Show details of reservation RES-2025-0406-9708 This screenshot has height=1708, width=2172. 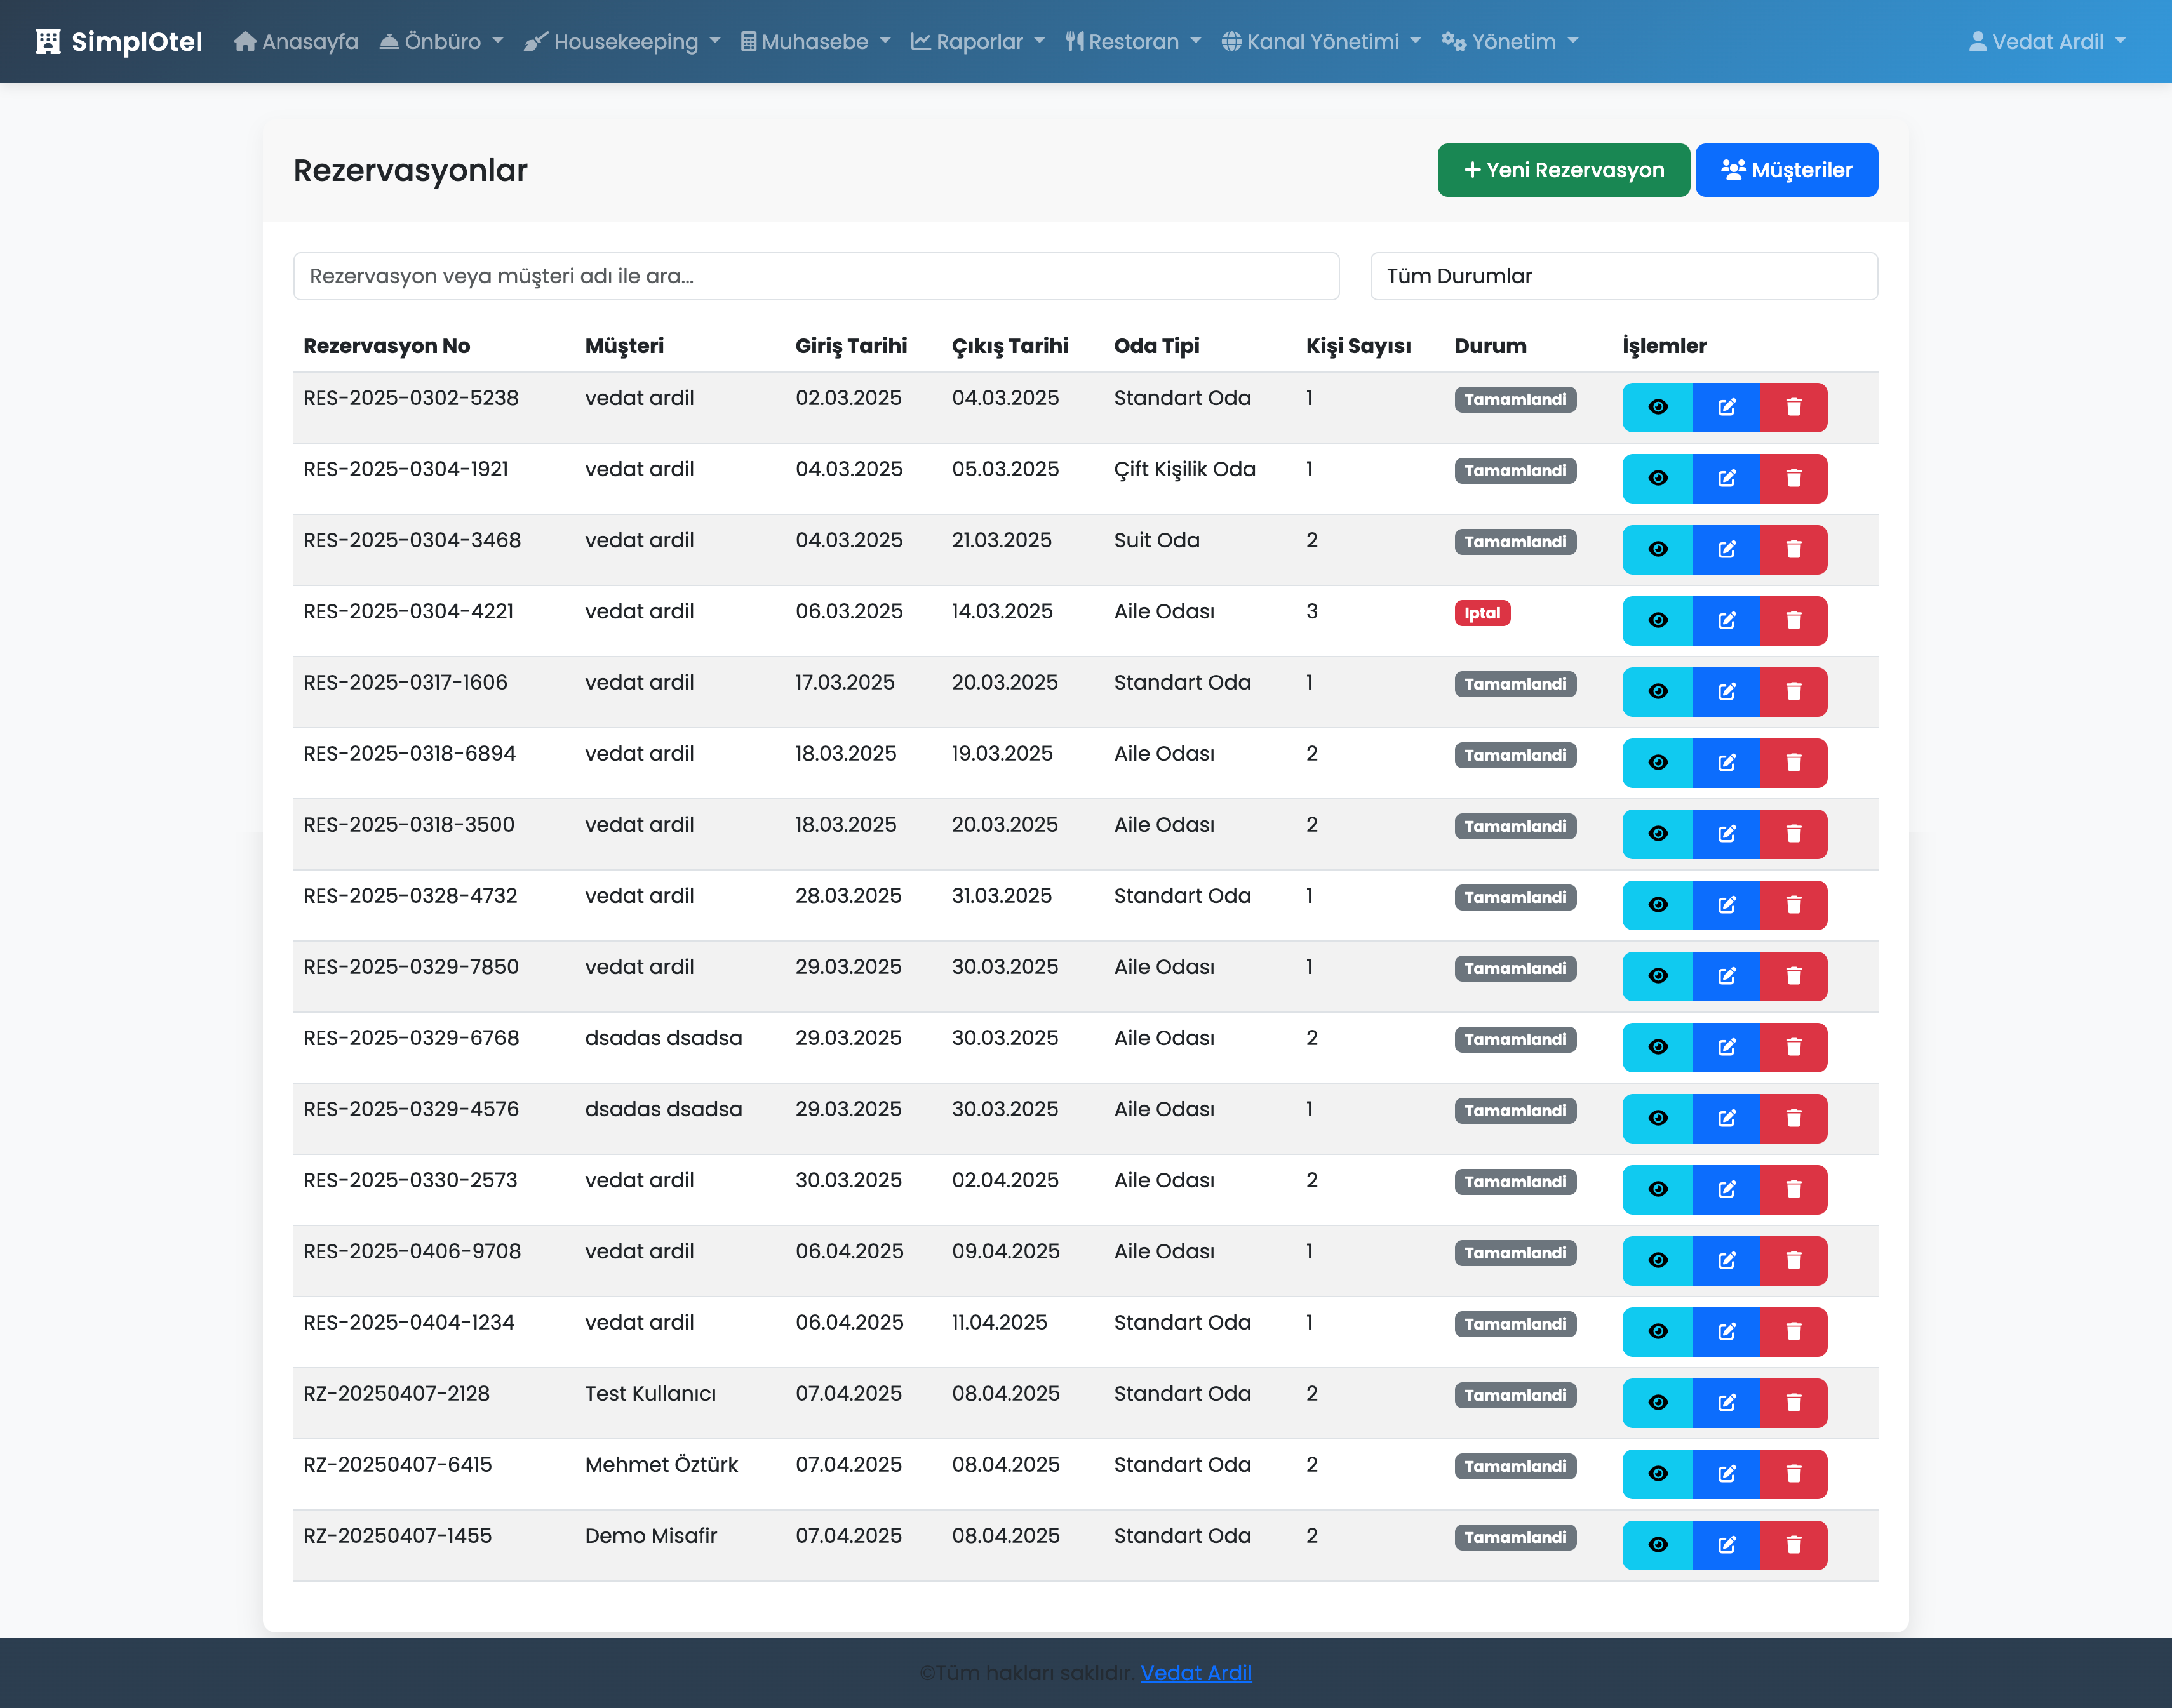click(x=1657, y=1260)
